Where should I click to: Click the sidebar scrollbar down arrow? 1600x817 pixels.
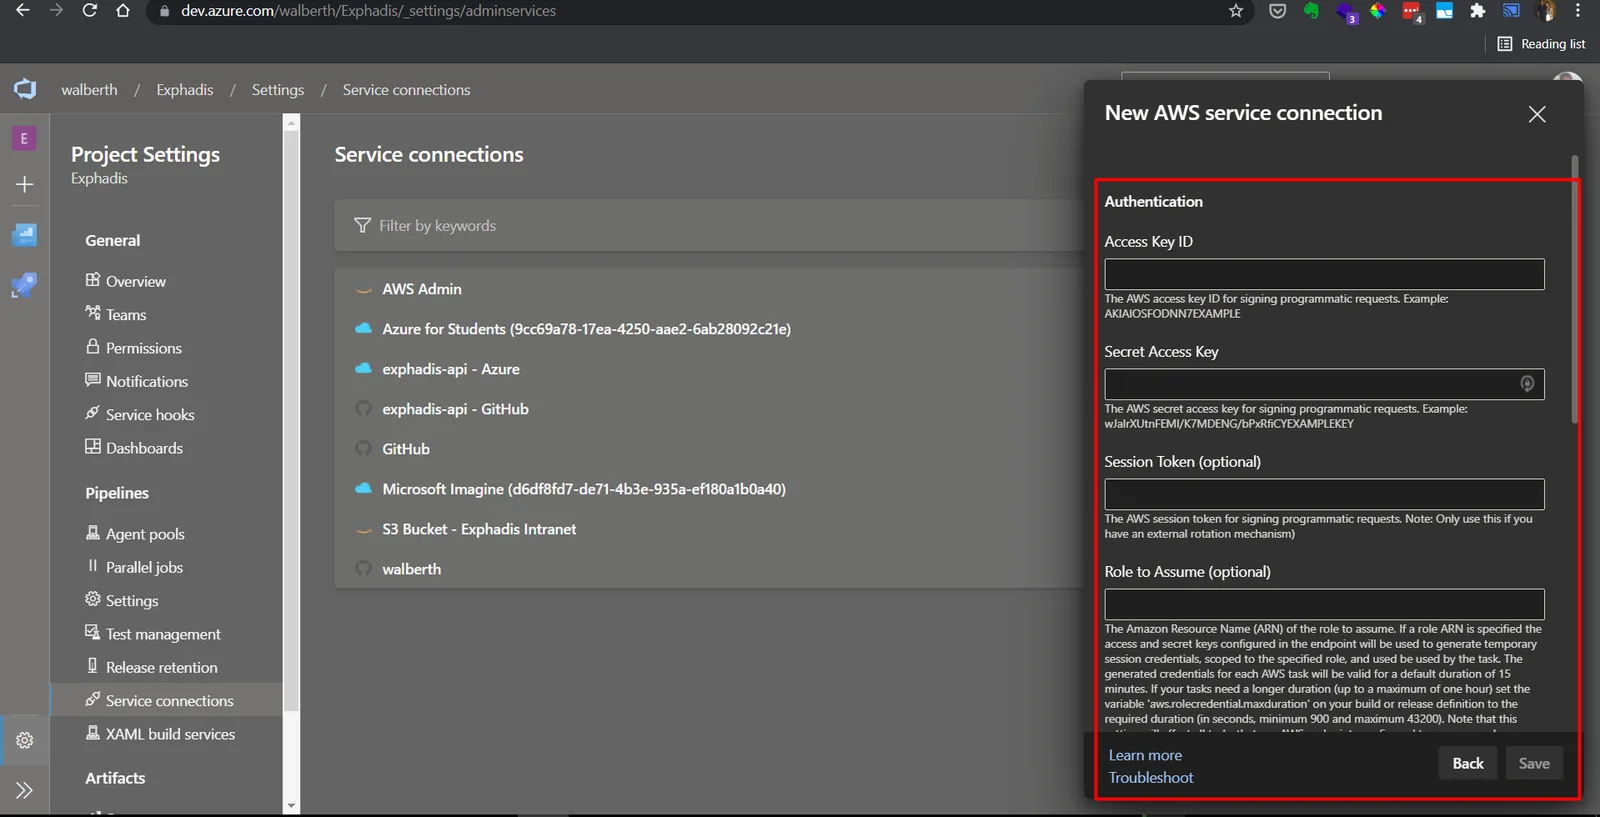click(x=291, y=805)
